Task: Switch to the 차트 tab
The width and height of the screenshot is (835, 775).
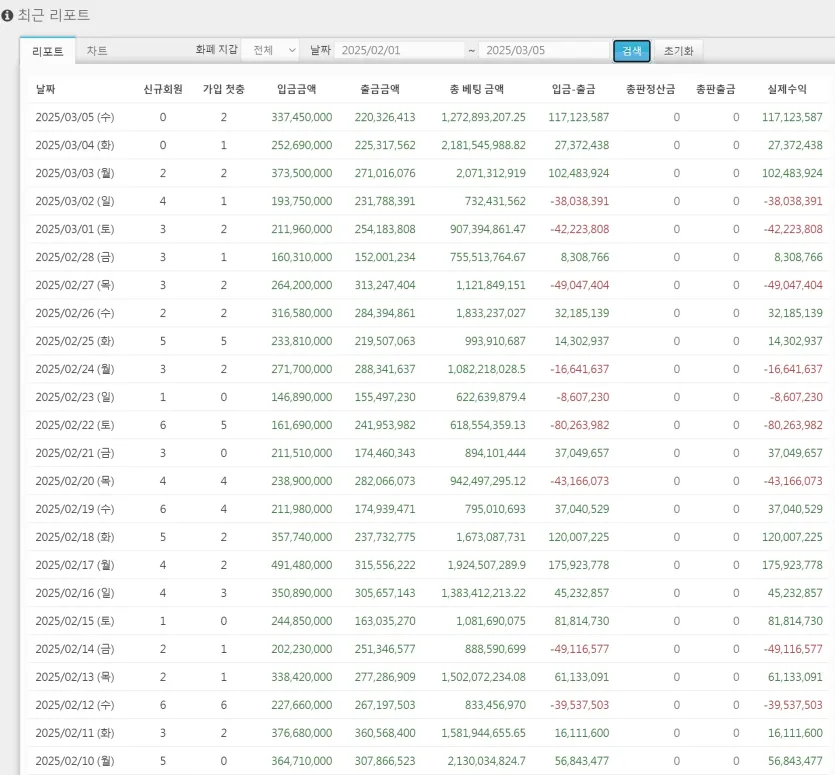Action: 97,51
